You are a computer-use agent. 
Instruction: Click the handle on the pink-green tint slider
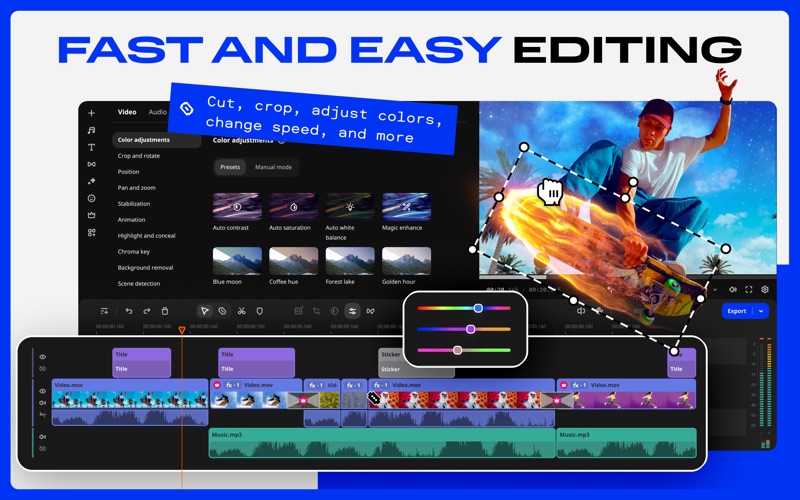[458, 350]
